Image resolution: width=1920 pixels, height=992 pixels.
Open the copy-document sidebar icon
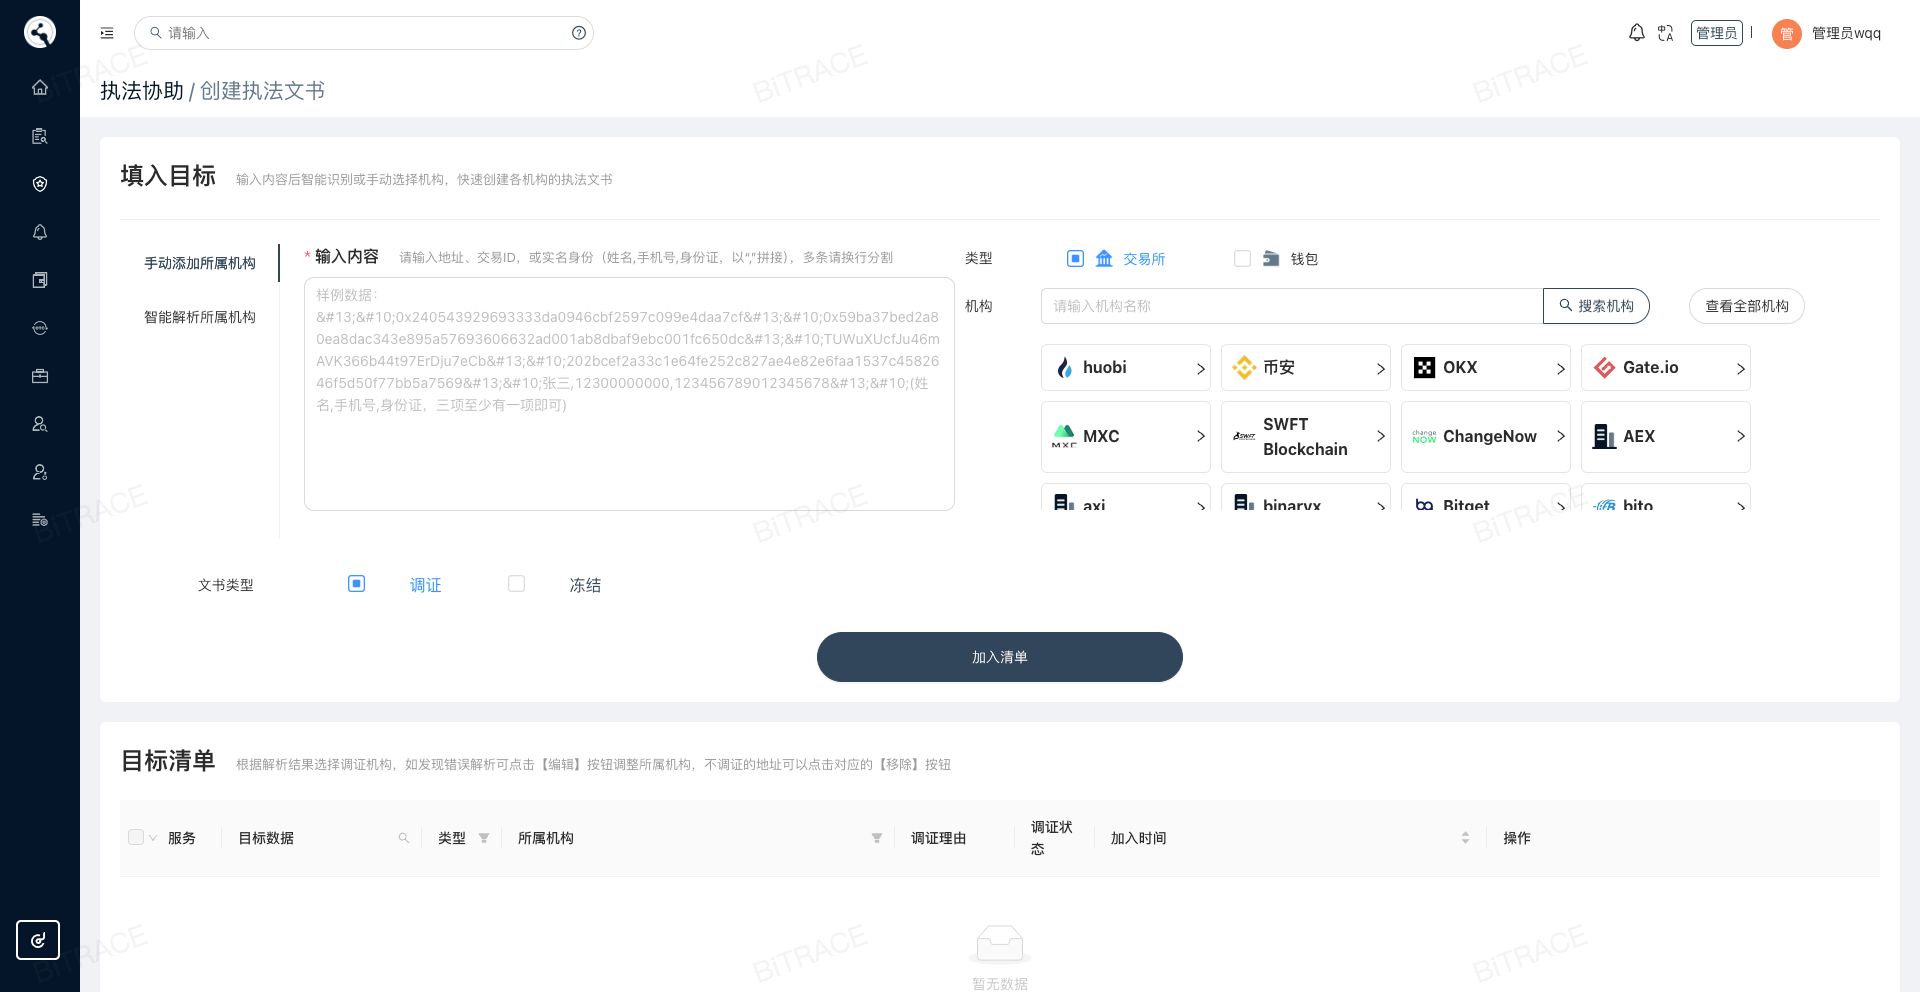[40, 279]
